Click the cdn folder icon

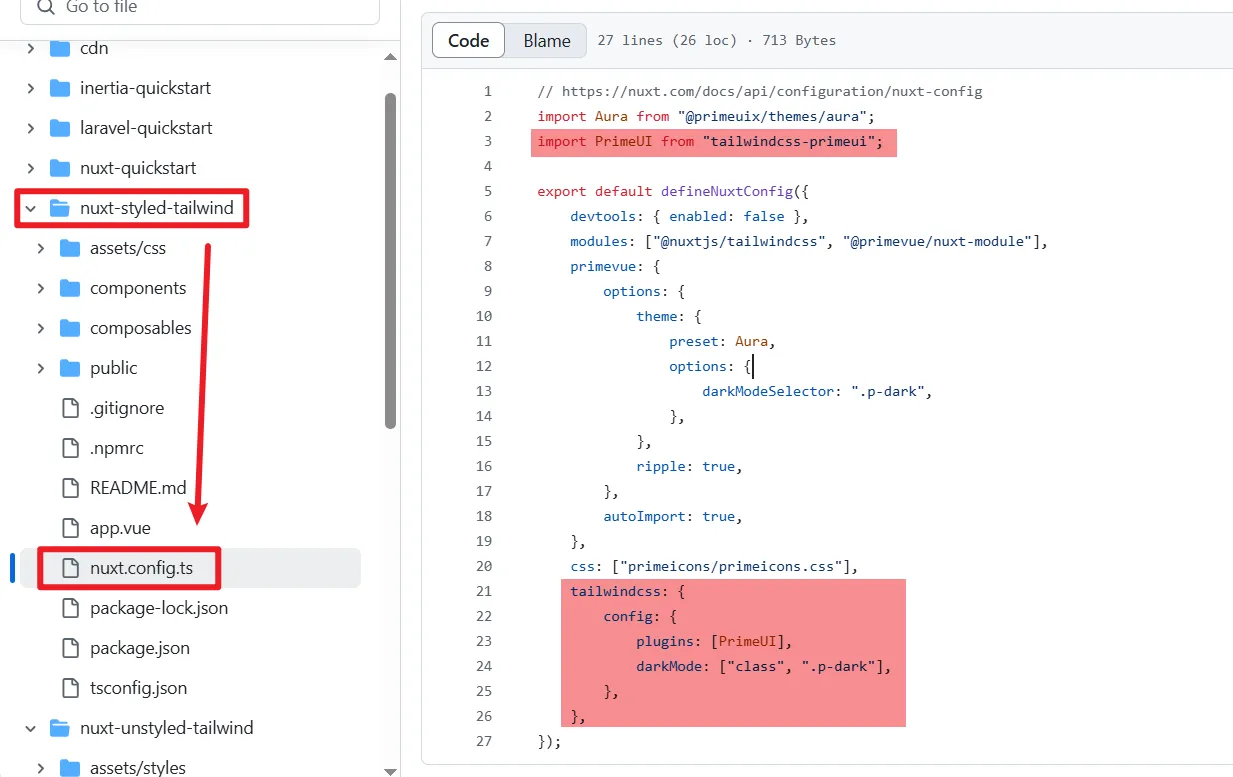click(60, 48)
